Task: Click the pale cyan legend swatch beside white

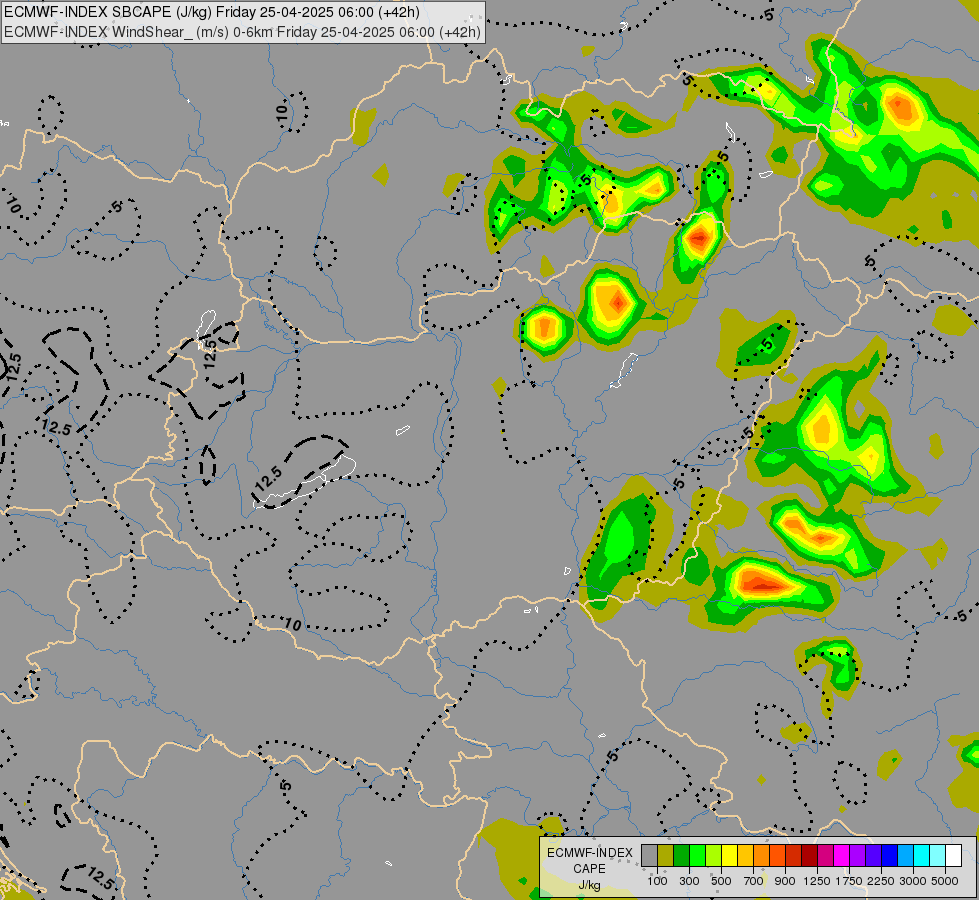Action: tap(938, 855)
